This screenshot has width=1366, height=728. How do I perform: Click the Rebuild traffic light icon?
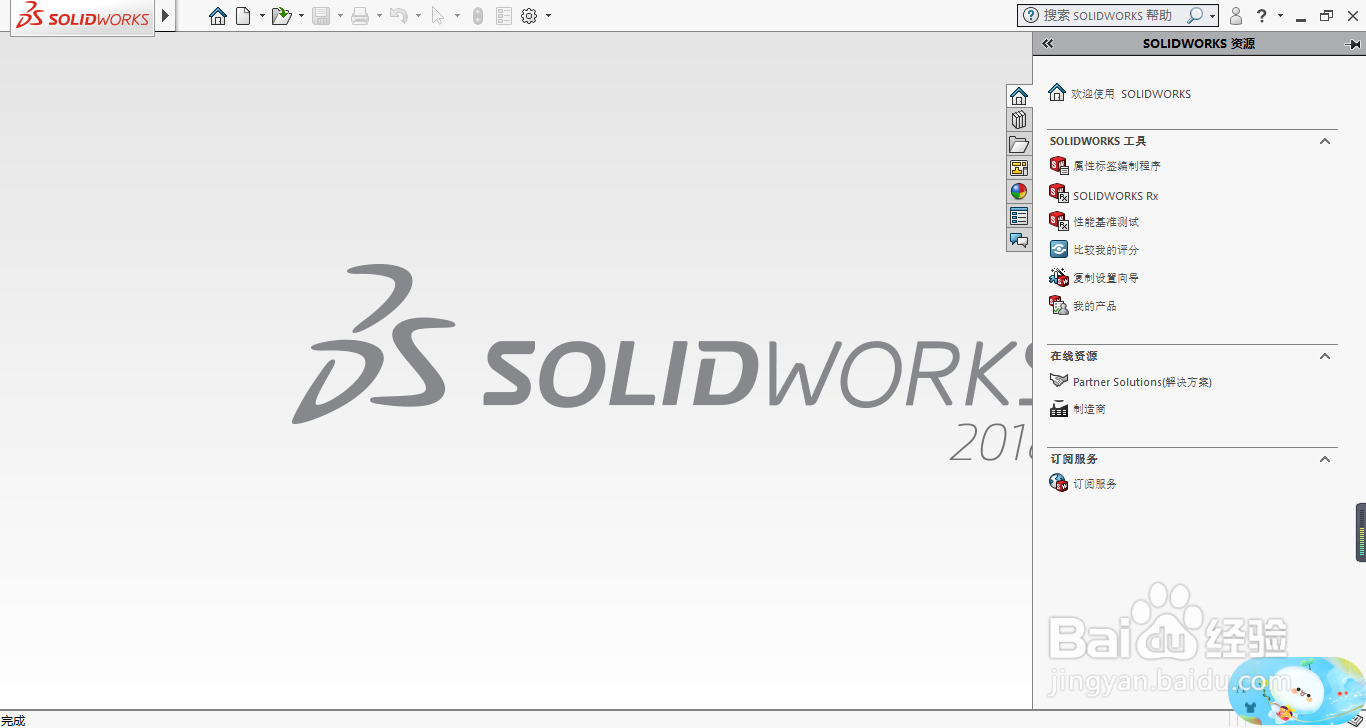[x=478, y=16]
